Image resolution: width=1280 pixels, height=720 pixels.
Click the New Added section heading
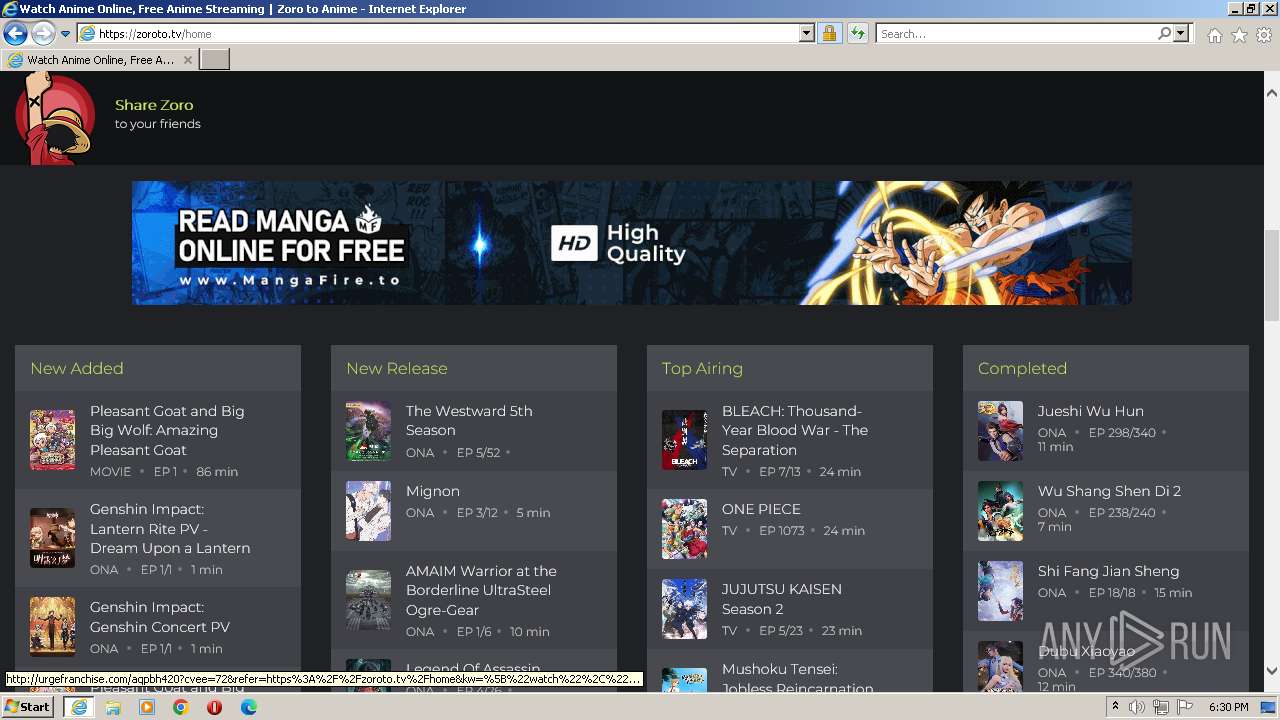[x=77, y=368]
